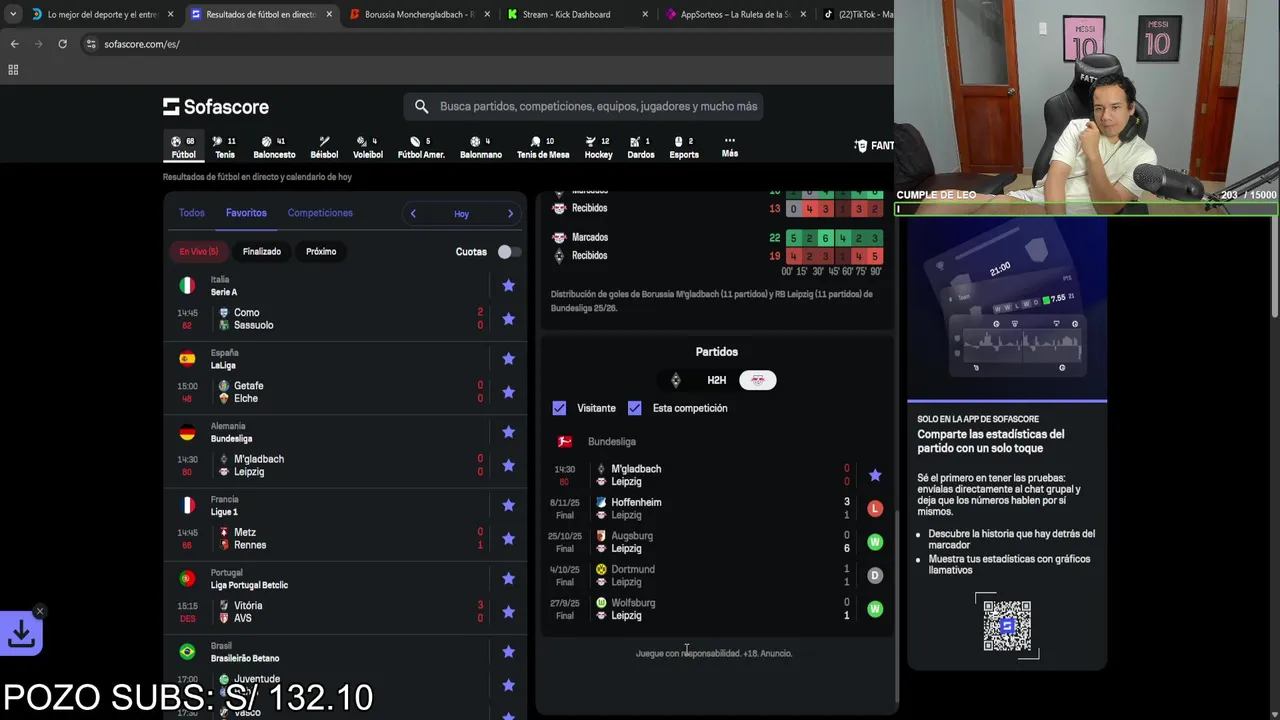Close the download overlay
Image resolution: width=1280 pixels, height=720 pixels.
tap(40, 611)
